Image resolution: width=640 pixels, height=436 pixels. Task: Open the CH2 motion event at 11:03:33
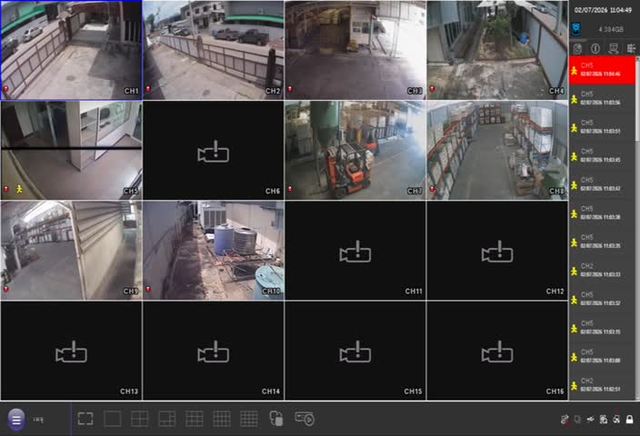coord(602,271)
